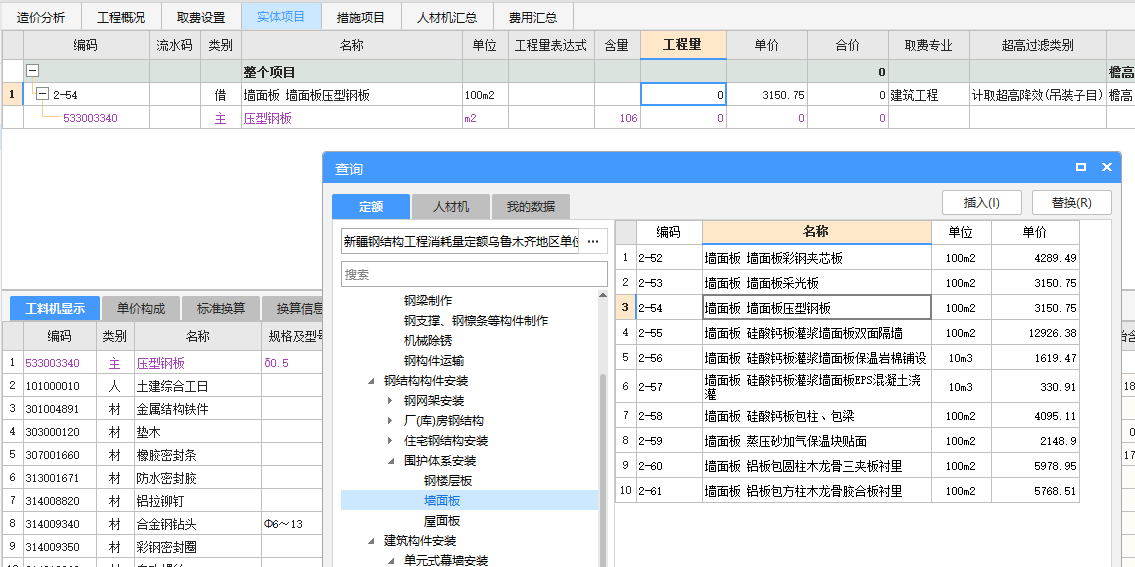
Task: Click the ellipsis button beside library name
Action: pos(593,242)
